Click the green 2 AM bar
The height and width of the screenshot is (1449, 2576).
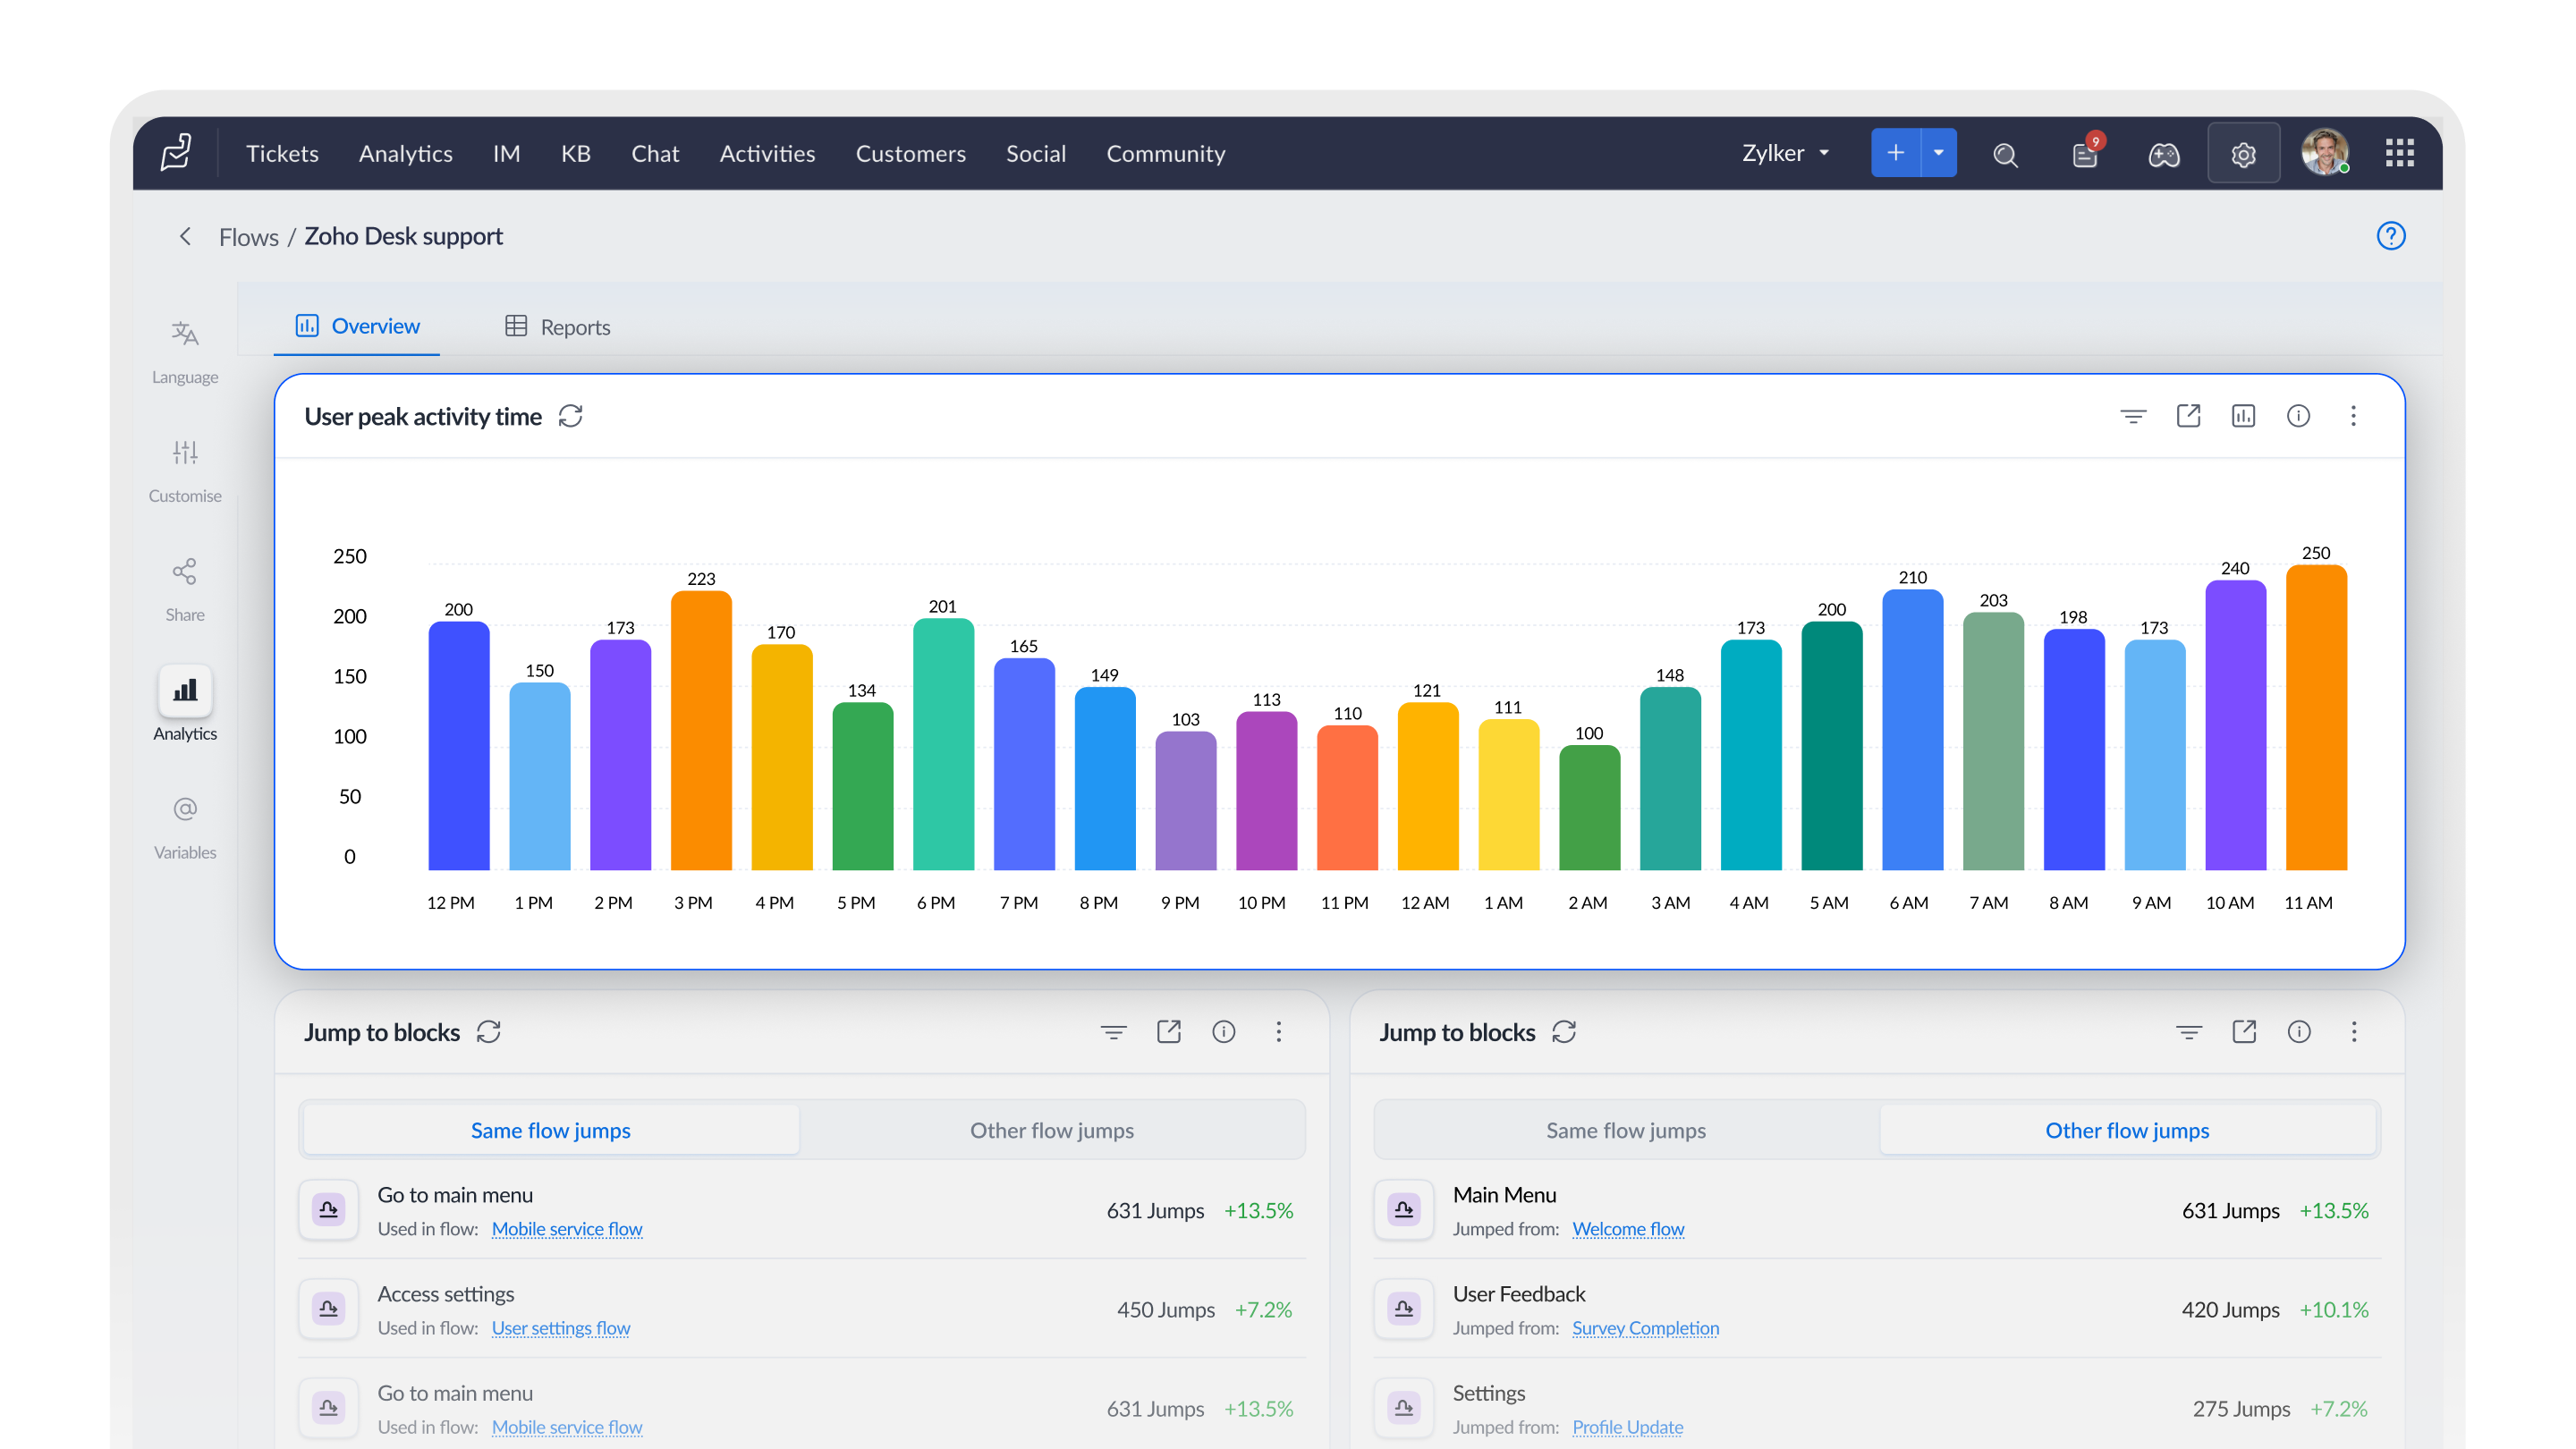pyautogui.click(x=1589, y=808)
